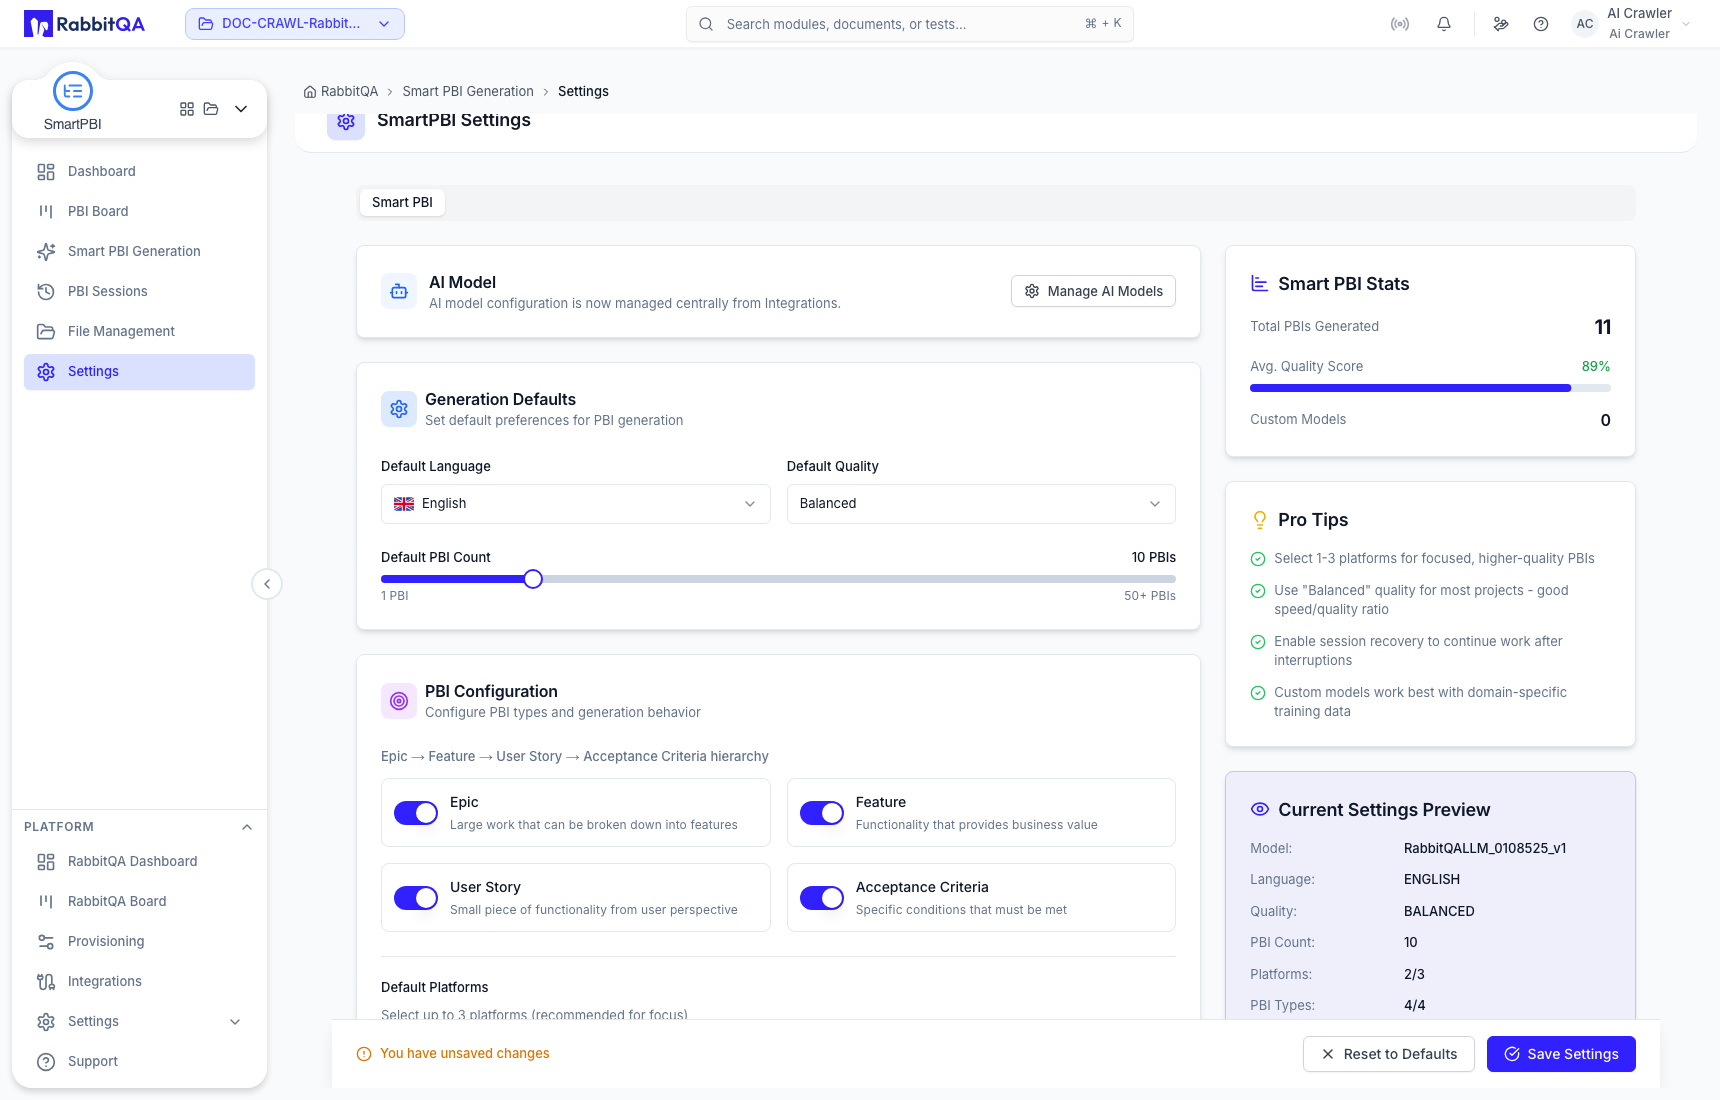Click Smart PBI Generation breadcrumb link
Image resolution: width=1720 pixels, height=1100 pixels.
[x=468, y=92]
